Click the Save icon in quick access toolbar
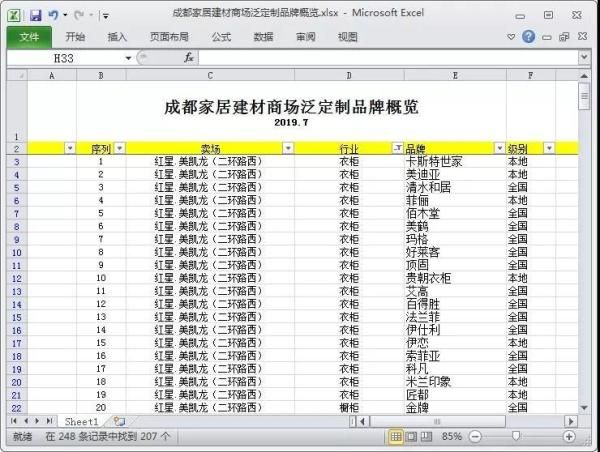 pos(35,15)
